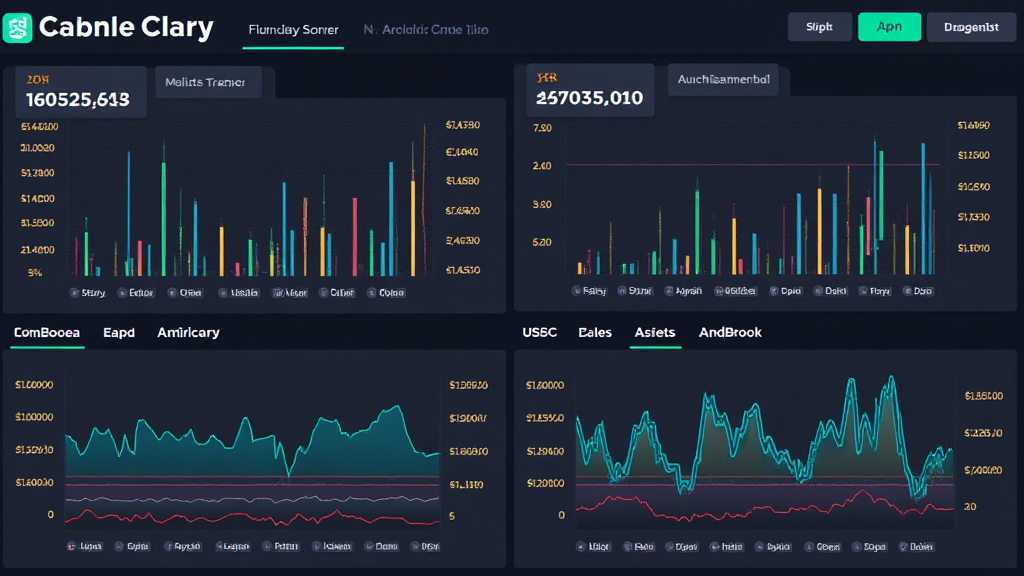The image size is (1024, 576).
Task: Open the Flumday Sorner tab
Action: pyautogui.click(x=293, y=30)
